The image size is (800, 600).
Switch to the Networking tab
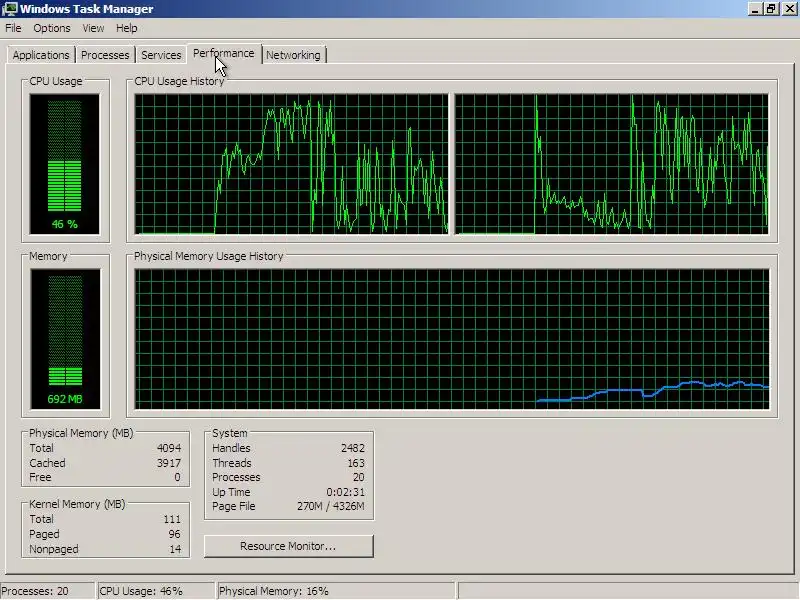[x=293, y=55]
